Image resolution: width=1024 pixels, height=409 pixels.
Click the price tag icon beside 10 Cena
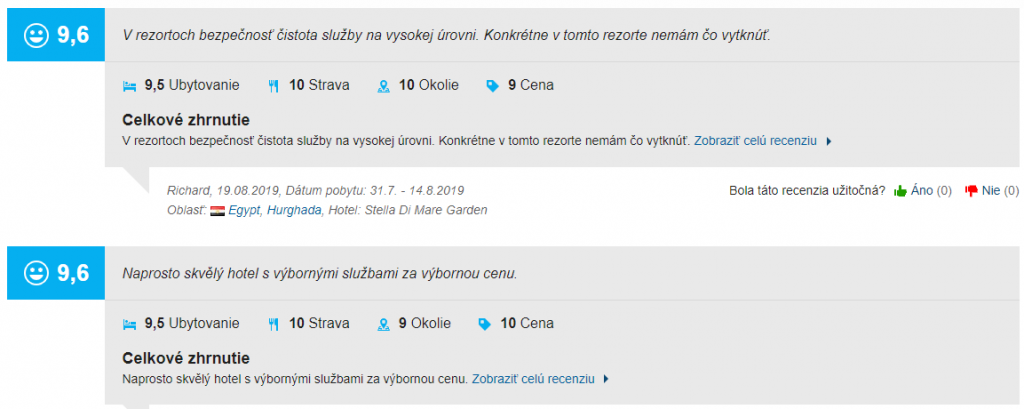coord(484,324)
